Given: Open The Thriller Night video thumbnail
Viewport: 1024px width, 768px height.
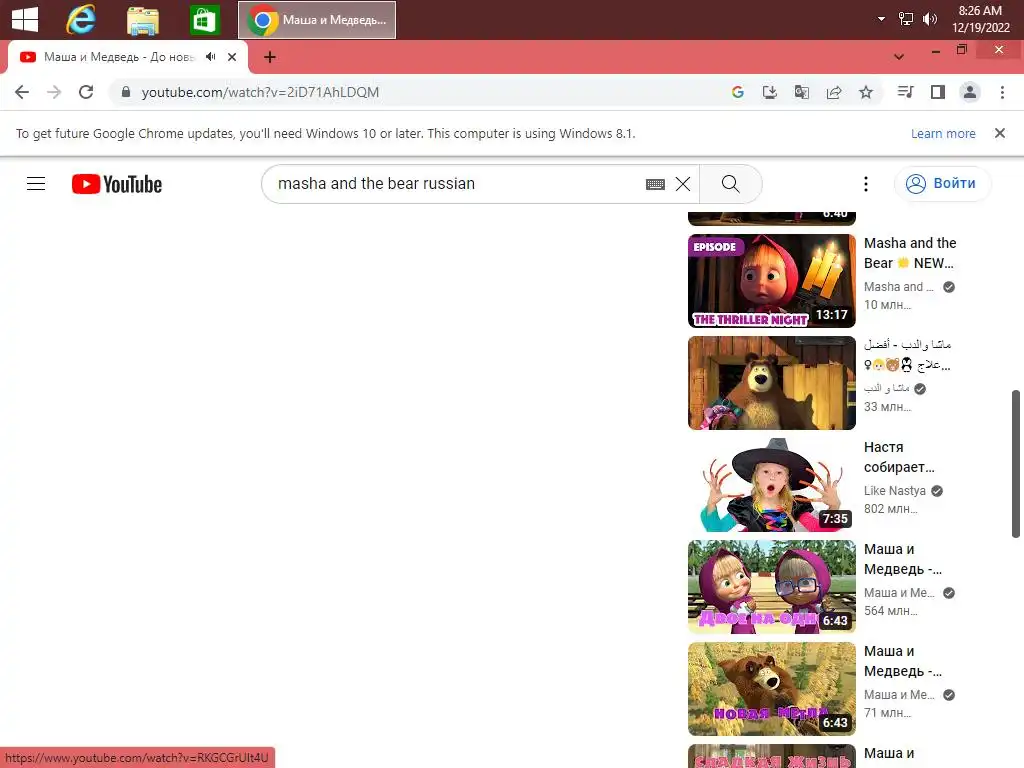Looking at the screenshot, I should pyautogui.click(x=771, y=281).
